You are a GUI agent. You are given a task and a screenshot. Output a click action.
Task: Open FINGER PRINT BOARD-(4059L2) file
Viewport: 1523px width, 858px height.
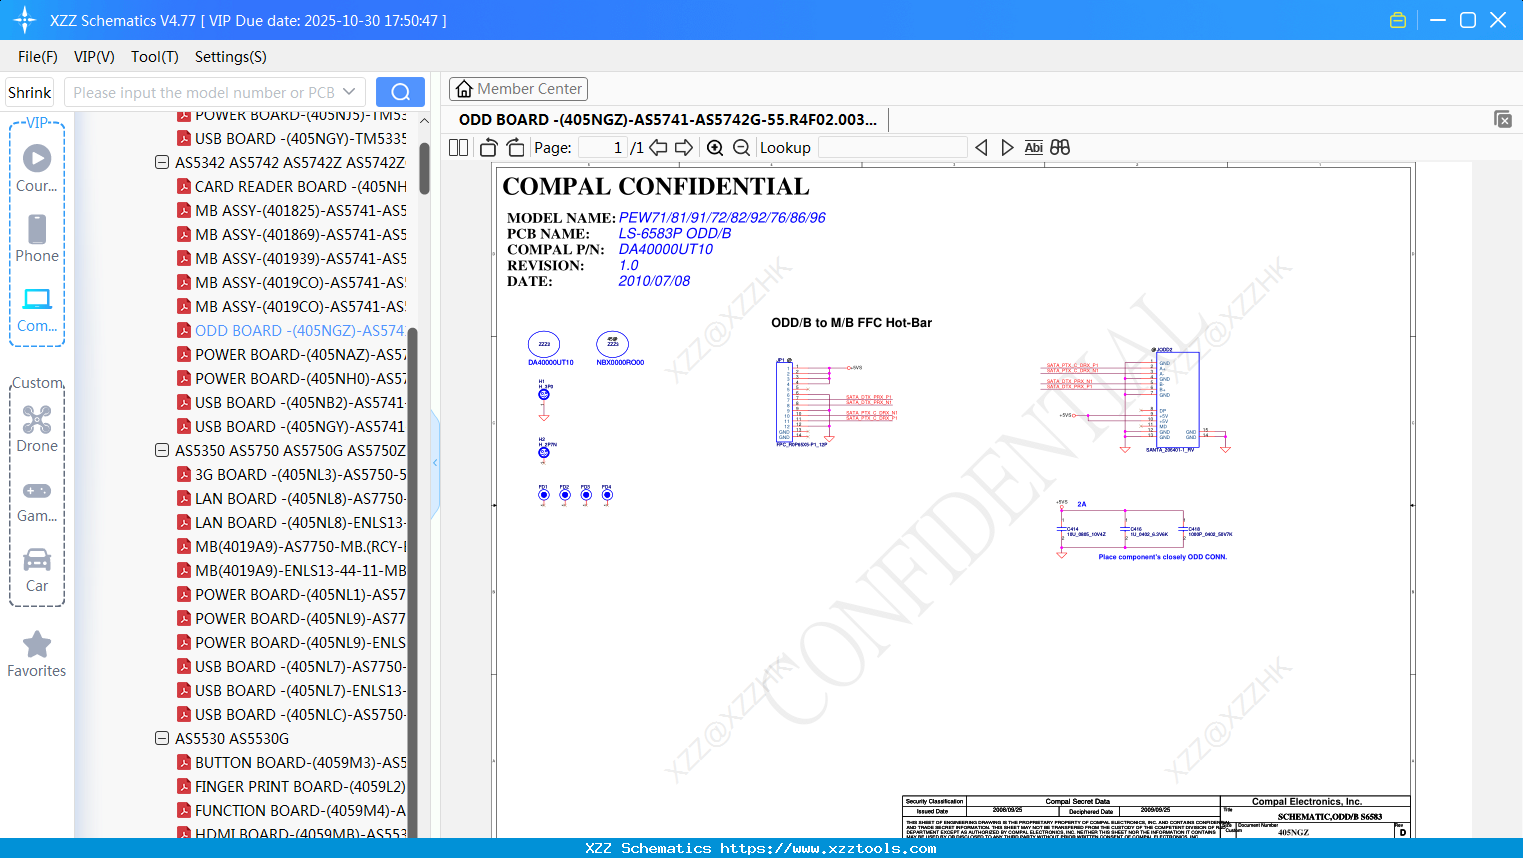[292, 786]
